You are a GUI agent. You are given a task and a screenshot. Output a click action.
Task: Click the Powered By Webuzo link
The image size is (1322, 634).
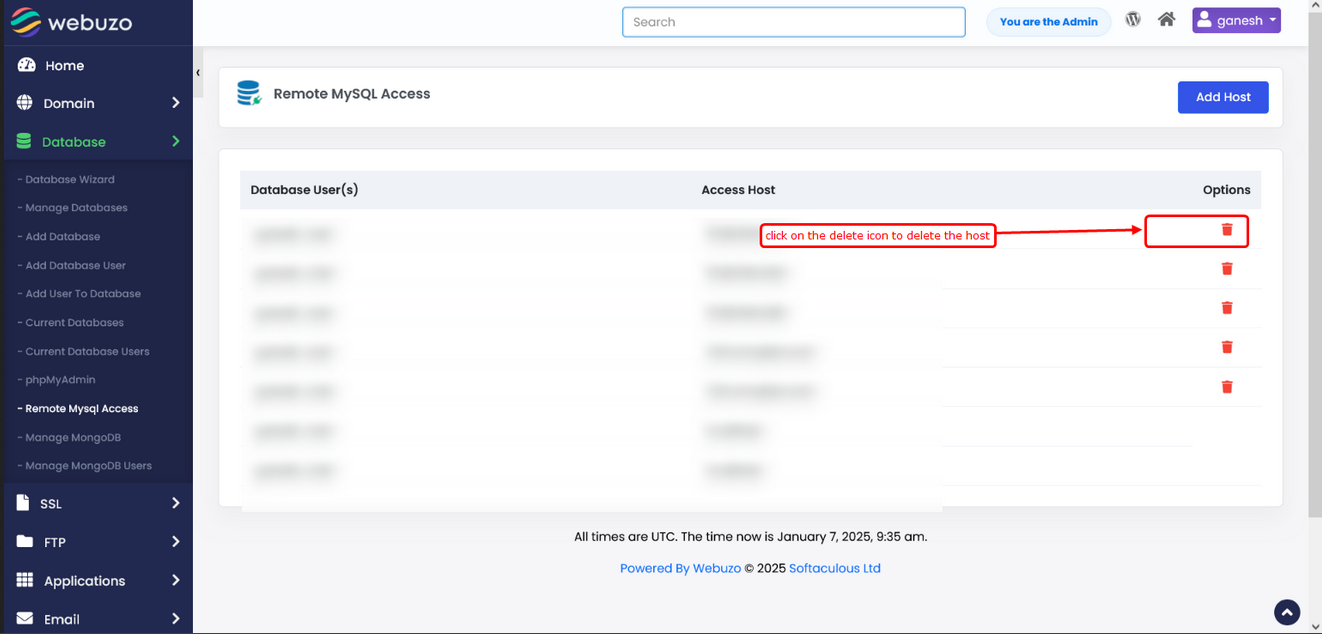pyautogui.click(x=680, y=568)
